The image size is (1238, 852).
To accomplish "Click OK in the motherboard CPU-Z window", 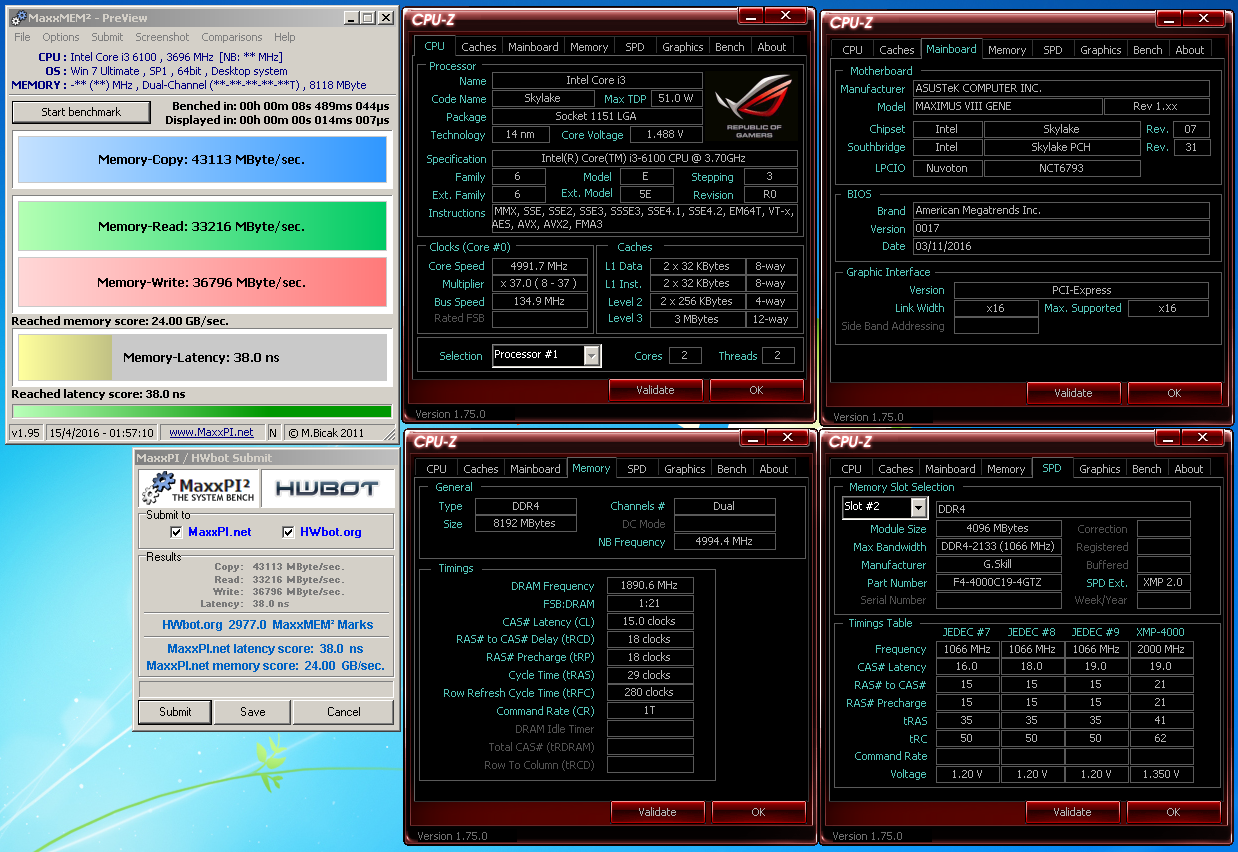I will 1174,393.
